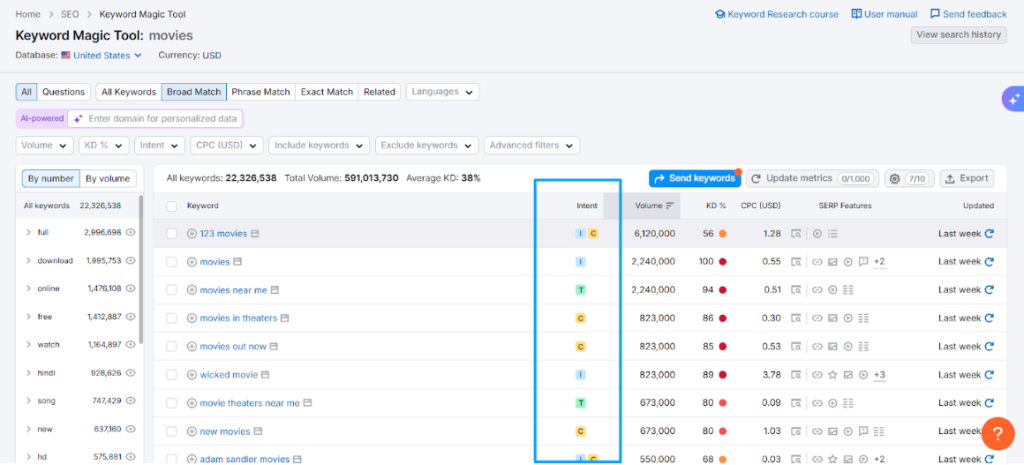View SERP for 'movies out now' keyword

point(274,346)
